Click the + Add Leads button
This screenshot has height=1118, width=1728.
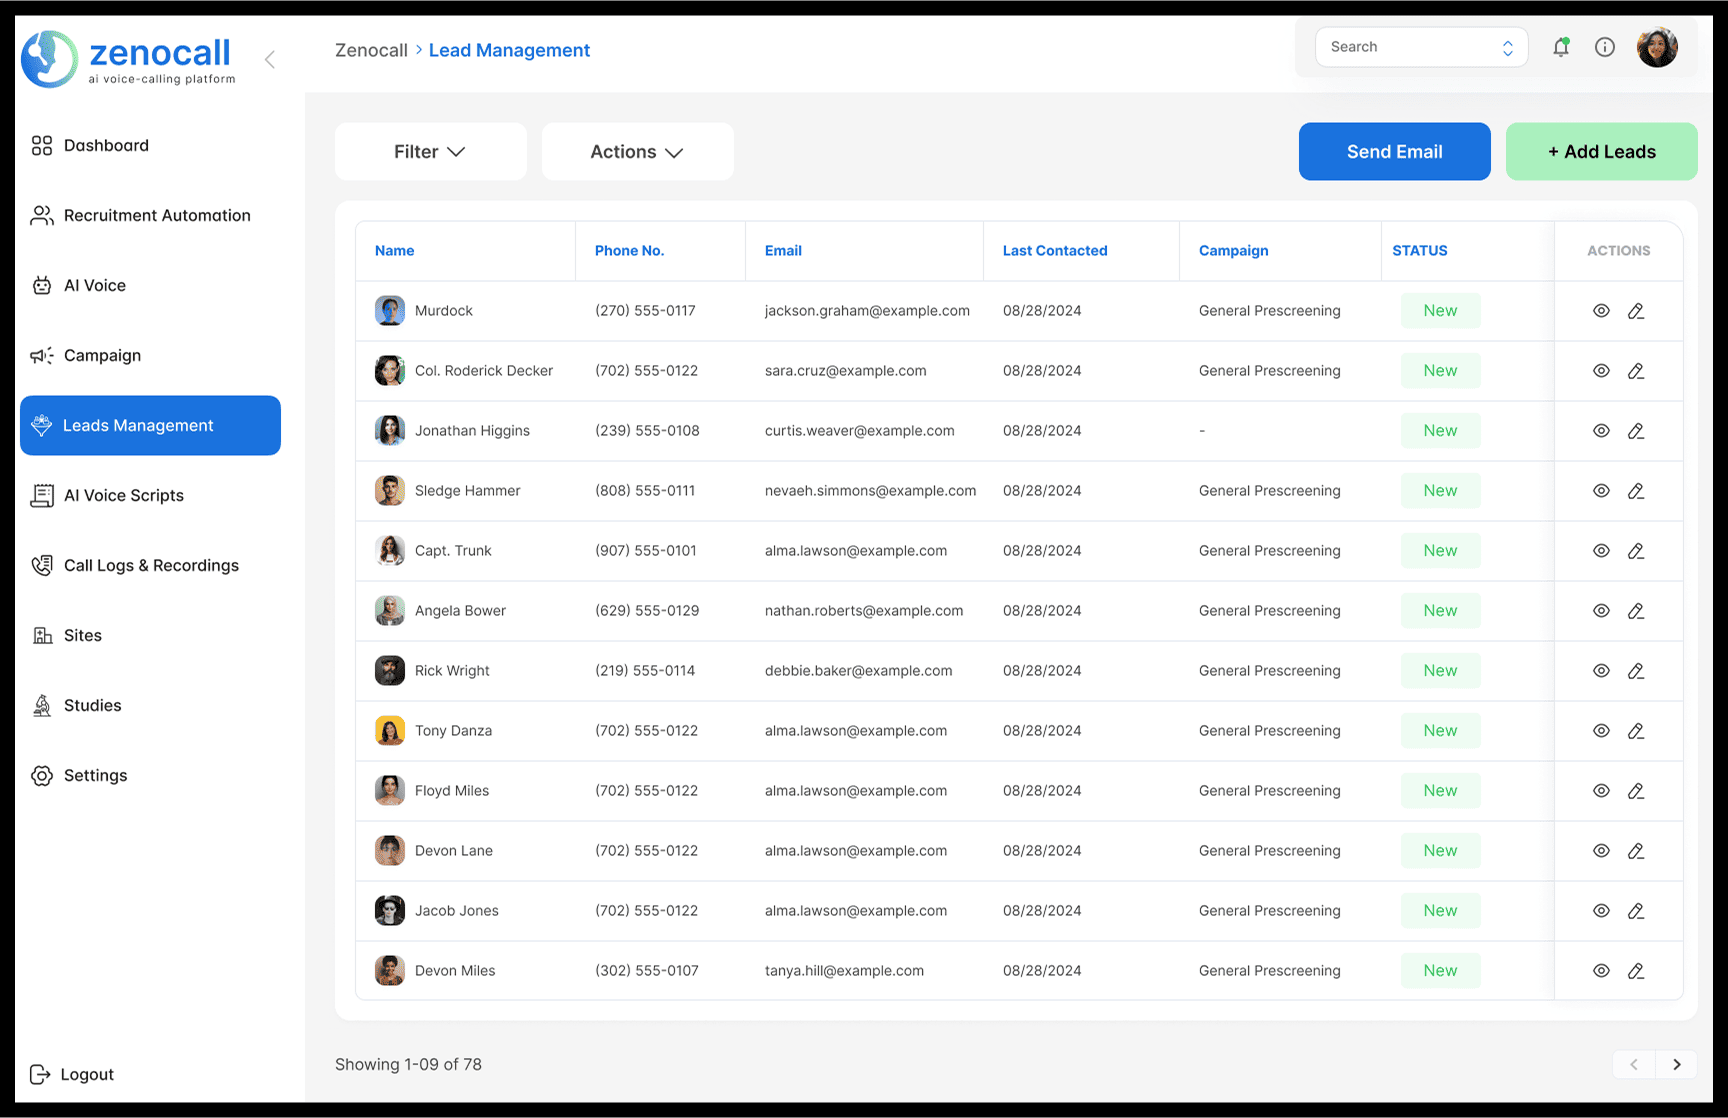[1601, 151]
